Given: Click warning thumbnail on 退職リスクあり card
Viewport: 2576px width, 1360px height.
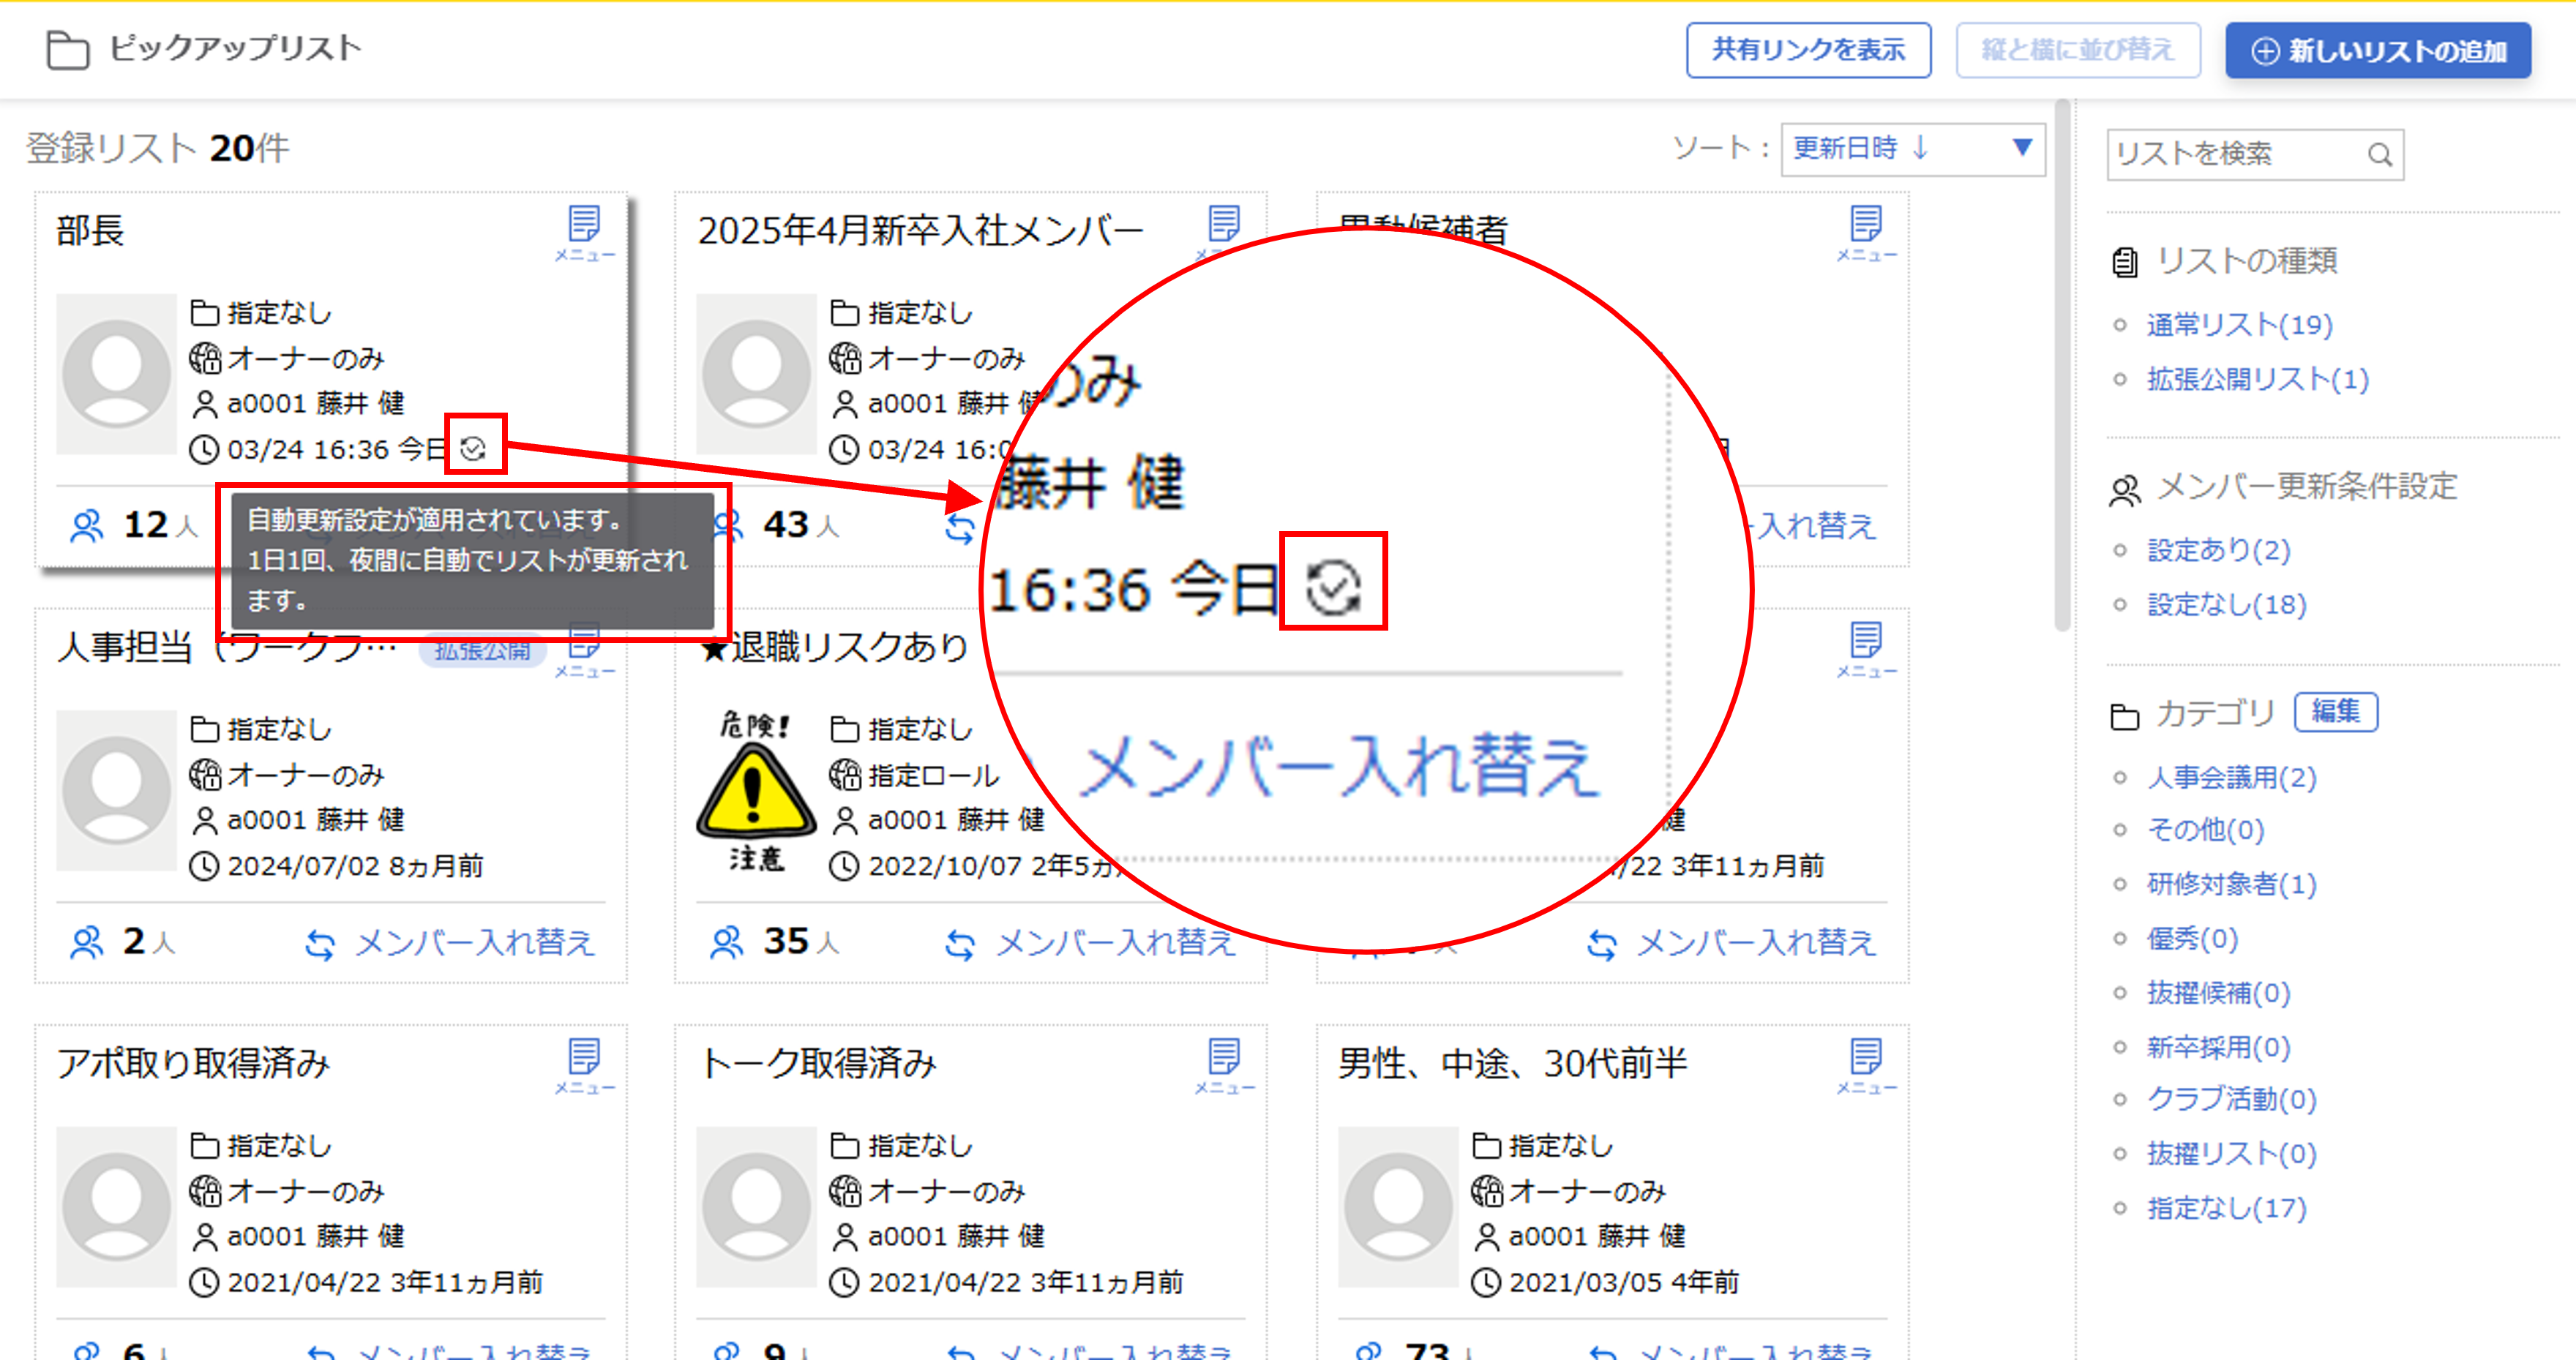Looking at the screenshot, I should pyautogui.click(x=755, y=790).
